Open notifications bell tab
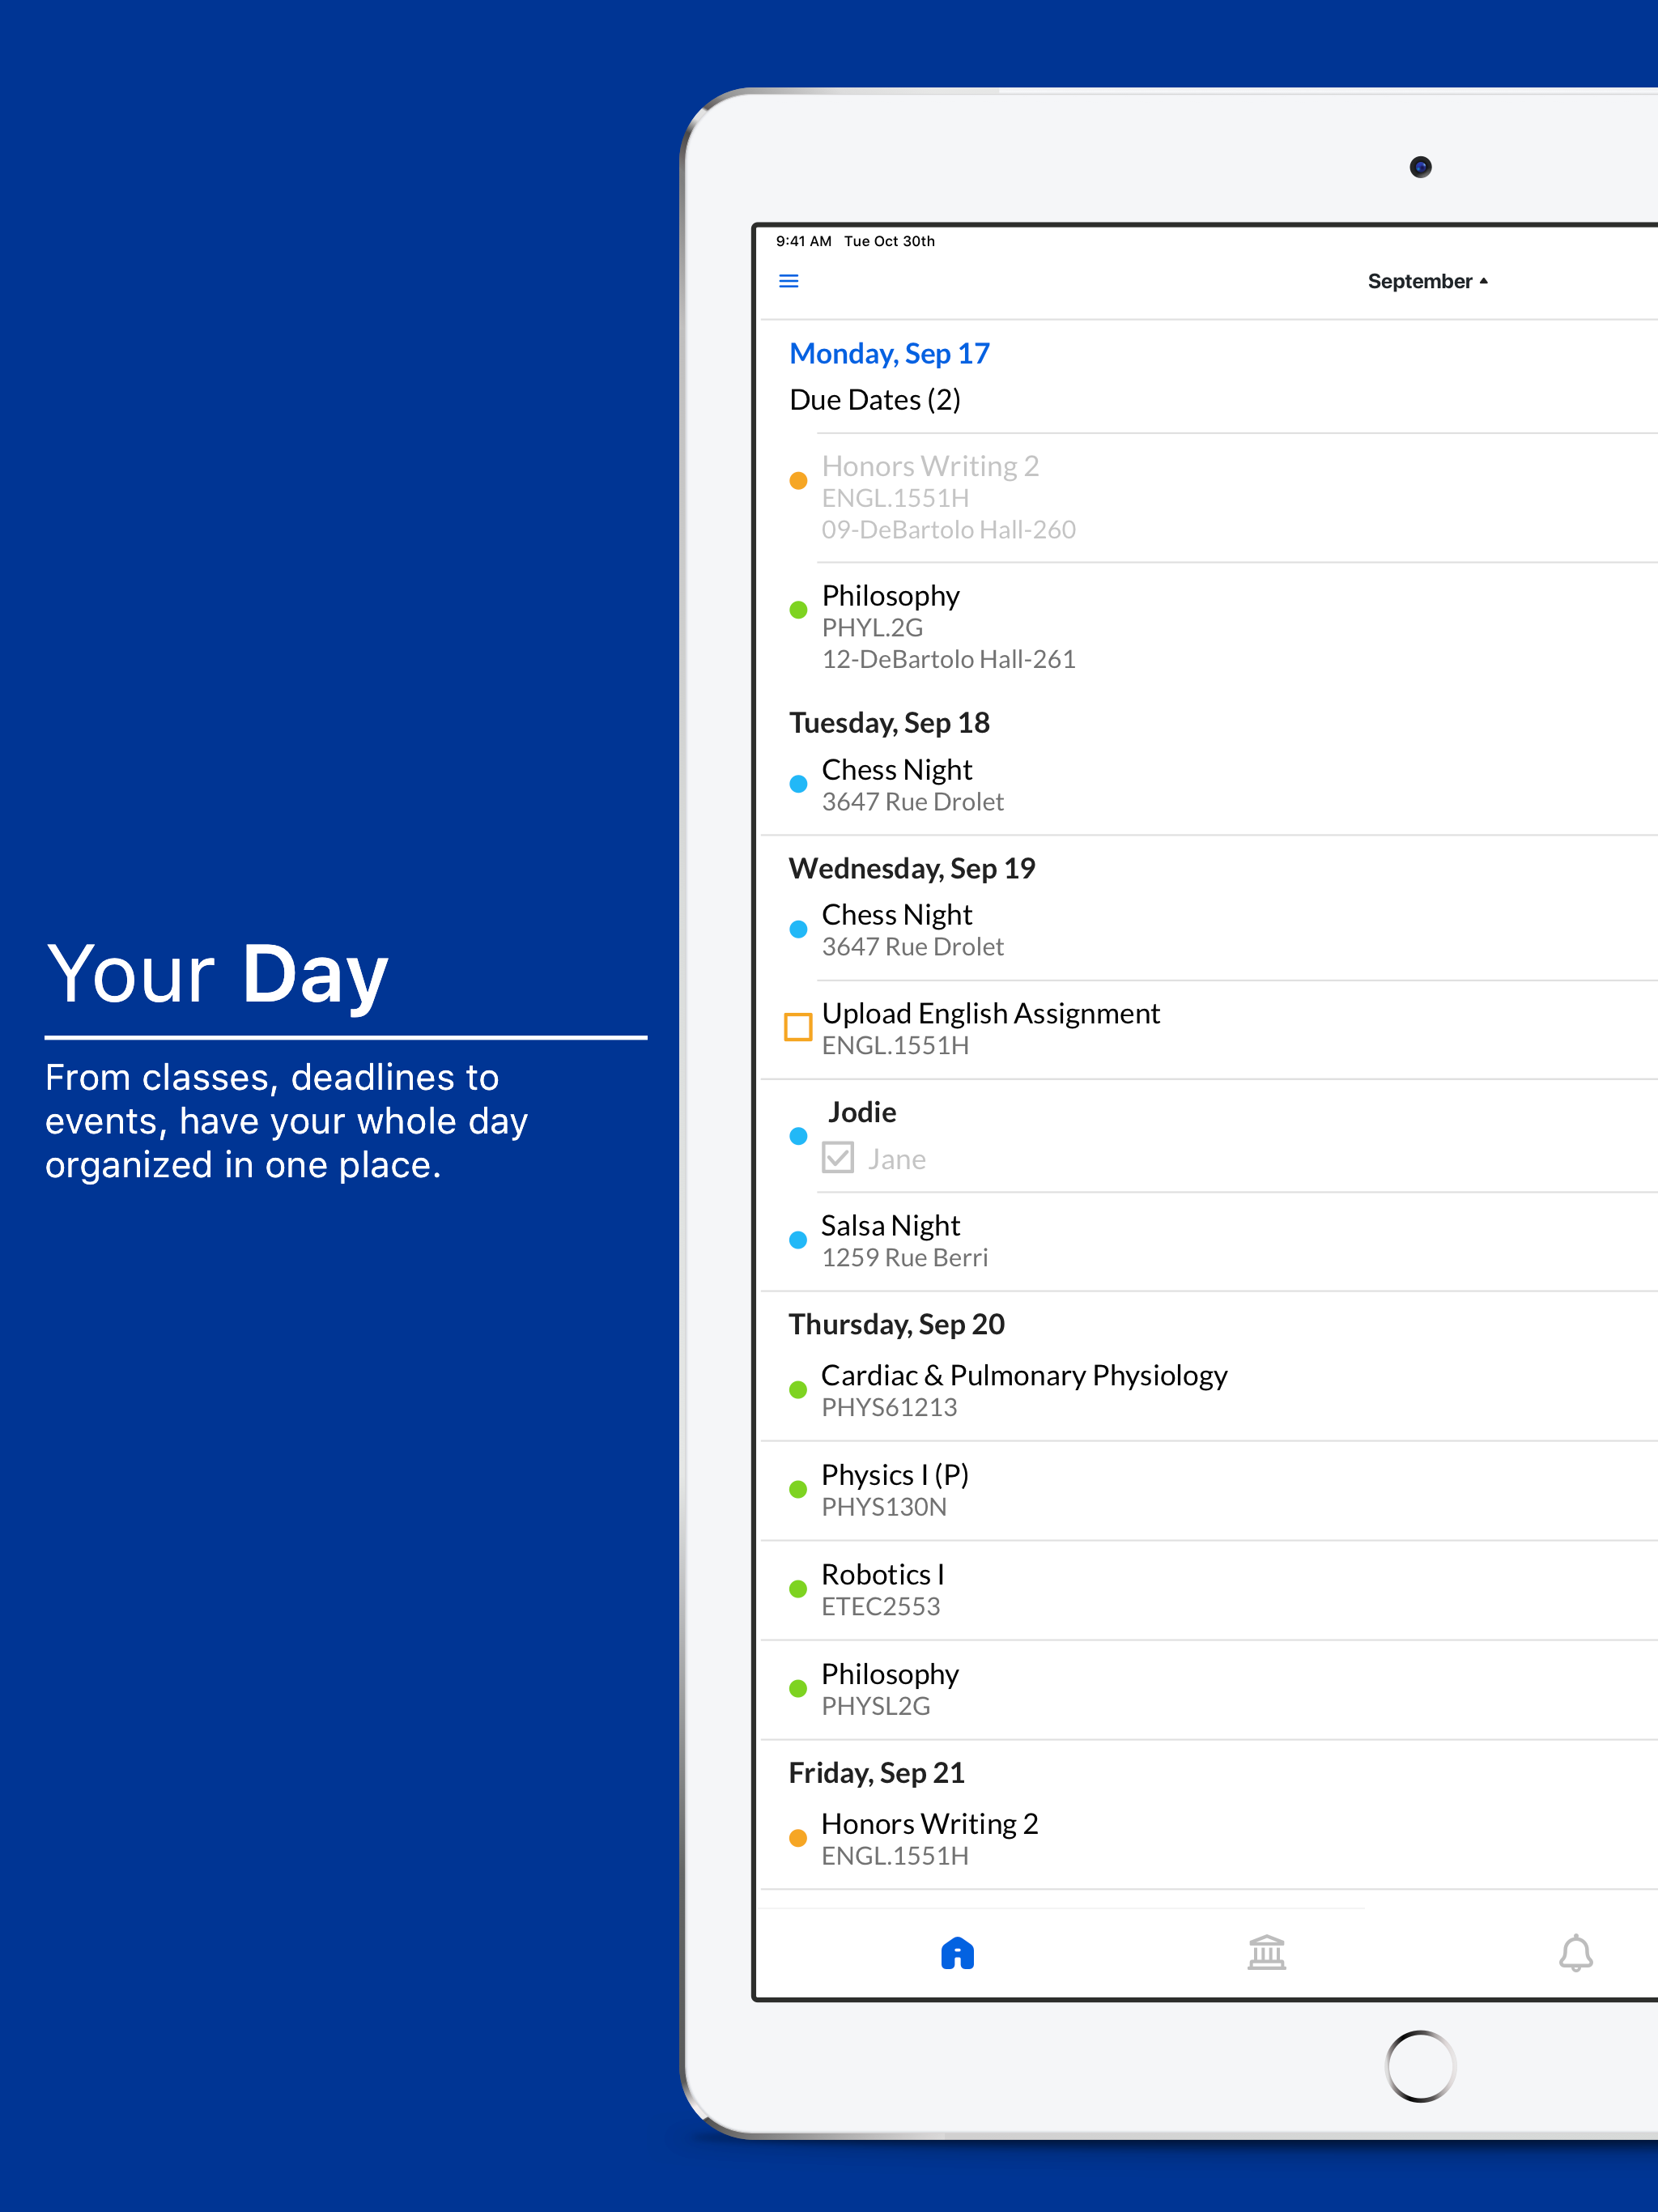Image resolution: width=1658 pixels, height=2212 pixels. pyautogui.click(x=1575, y=1953)
